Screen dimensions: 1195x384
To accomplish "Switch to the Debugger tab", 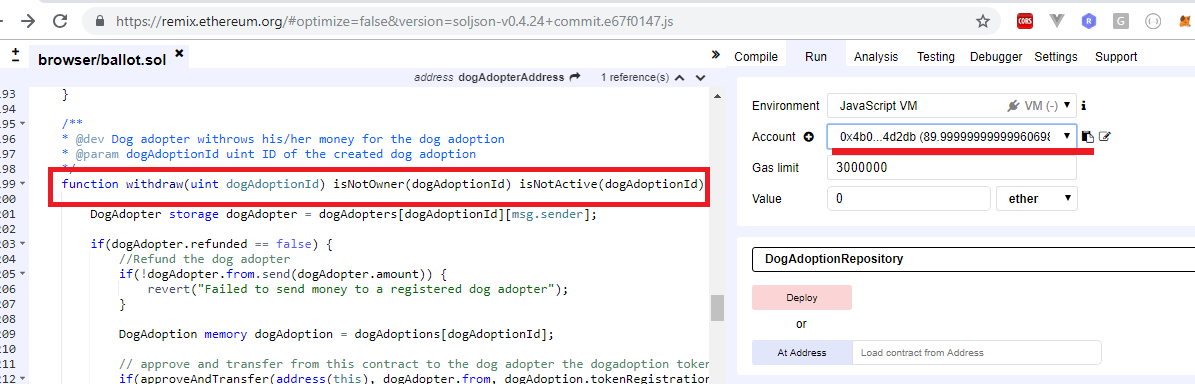I will (996, 56).
